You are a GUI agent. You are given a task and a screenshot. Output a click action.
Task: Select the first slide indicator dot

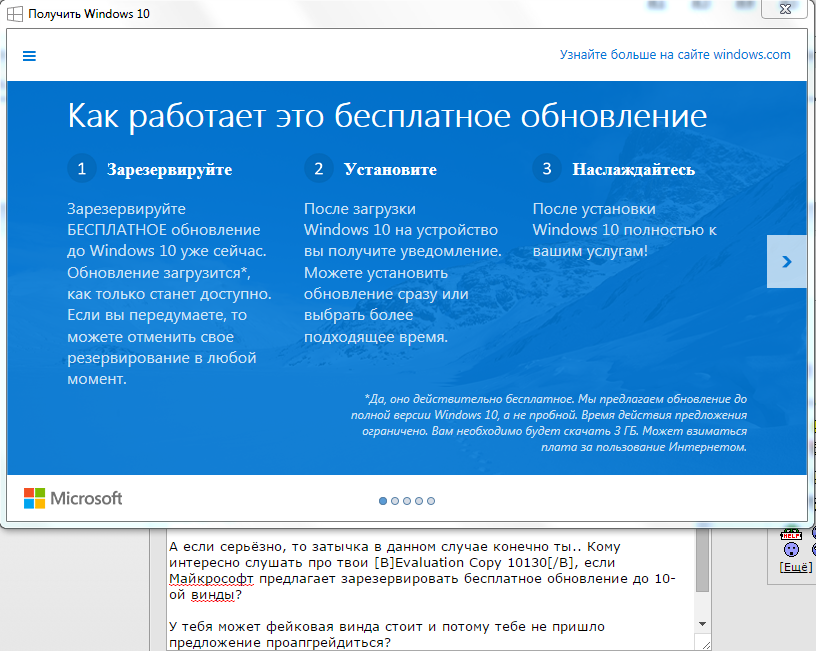click(383, 501)
